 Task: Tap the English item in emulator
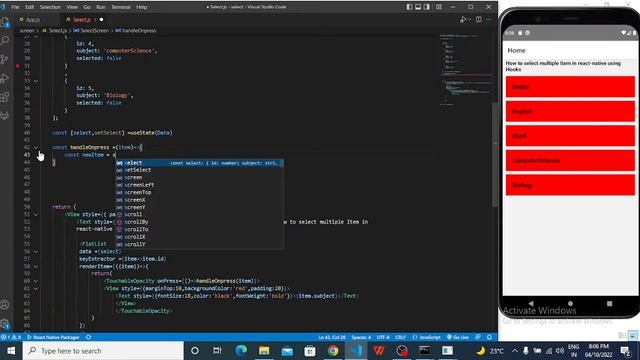coord(570,111)
